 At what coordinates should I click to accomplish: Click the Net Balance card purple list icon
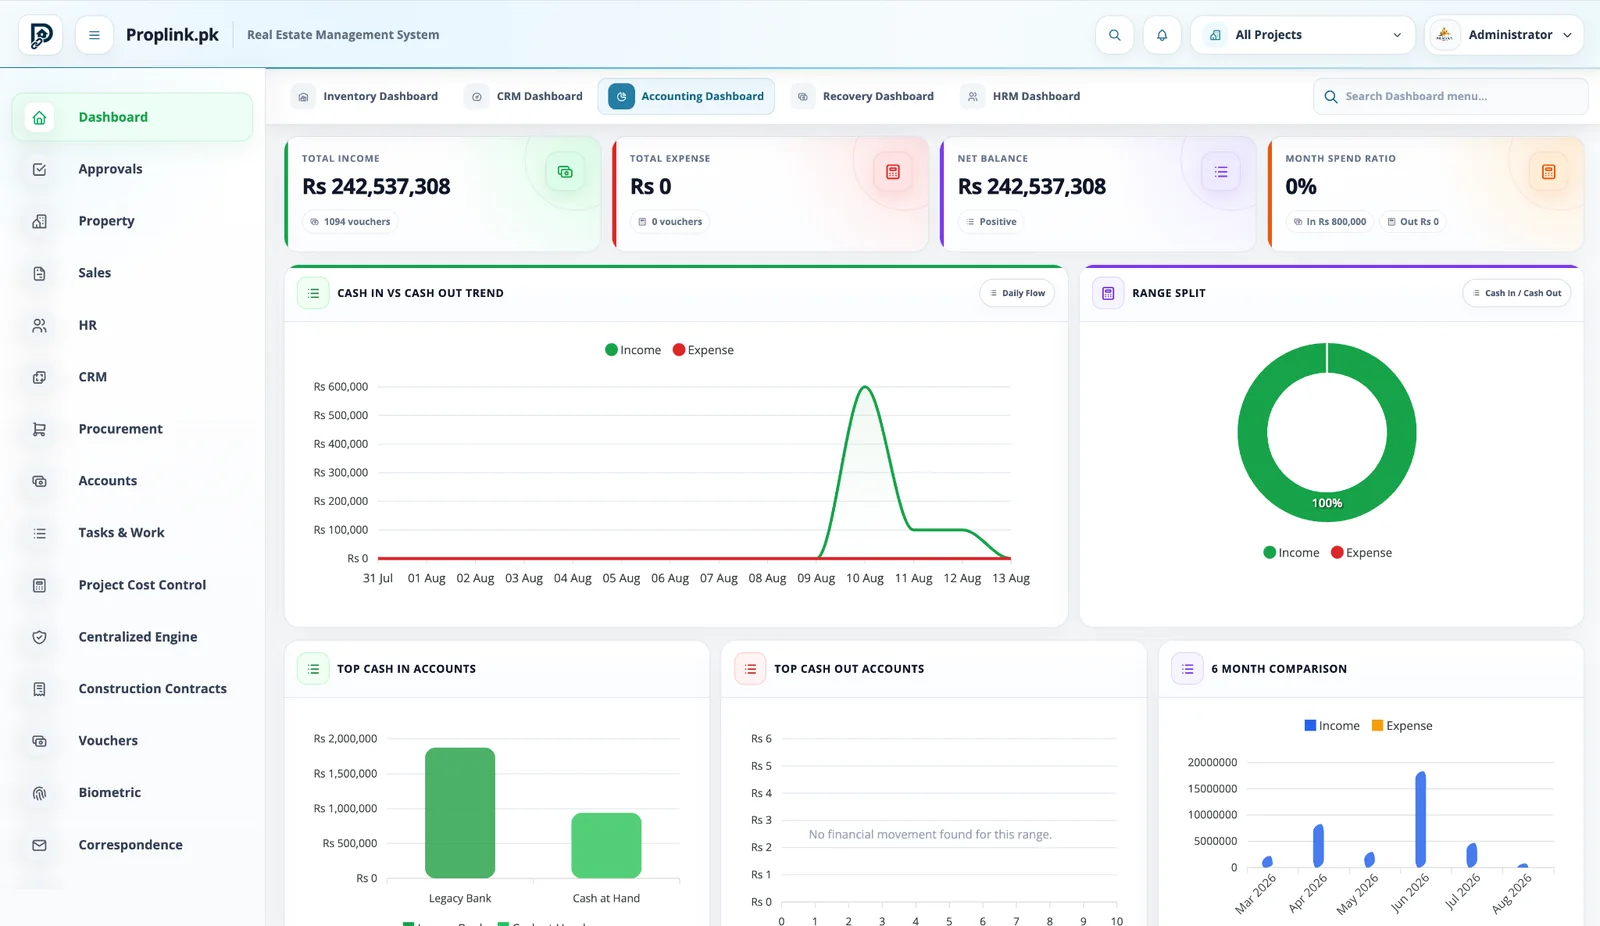(x=1221, y=172)
